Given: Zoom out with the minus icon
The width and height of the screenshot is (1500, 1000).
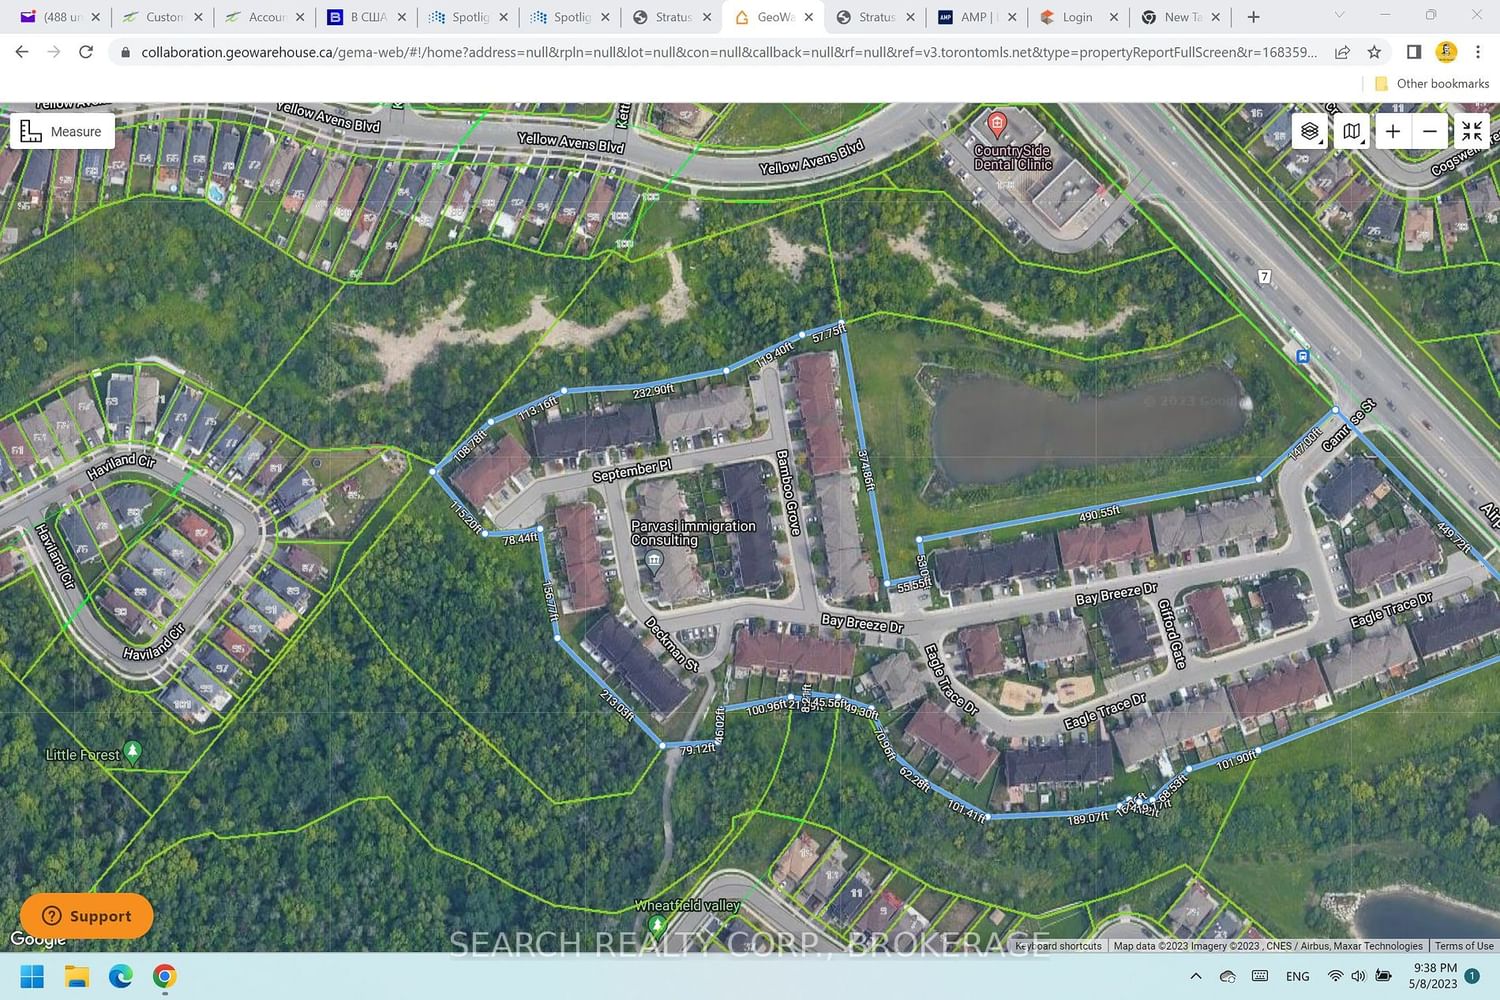Looking at the screenshot, I should (x=1430, y=131).
